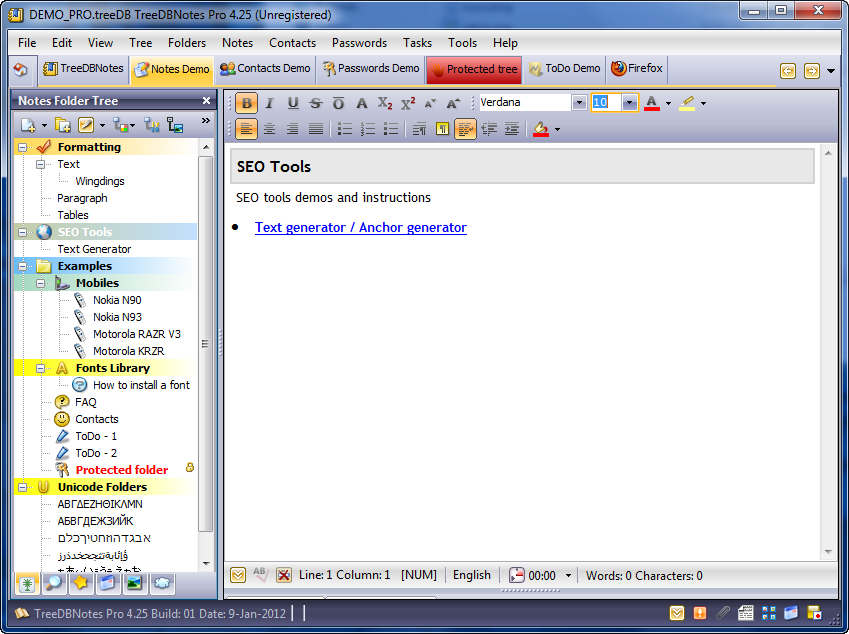Open the timer dropdown next to 00:00

click(568, 576)
